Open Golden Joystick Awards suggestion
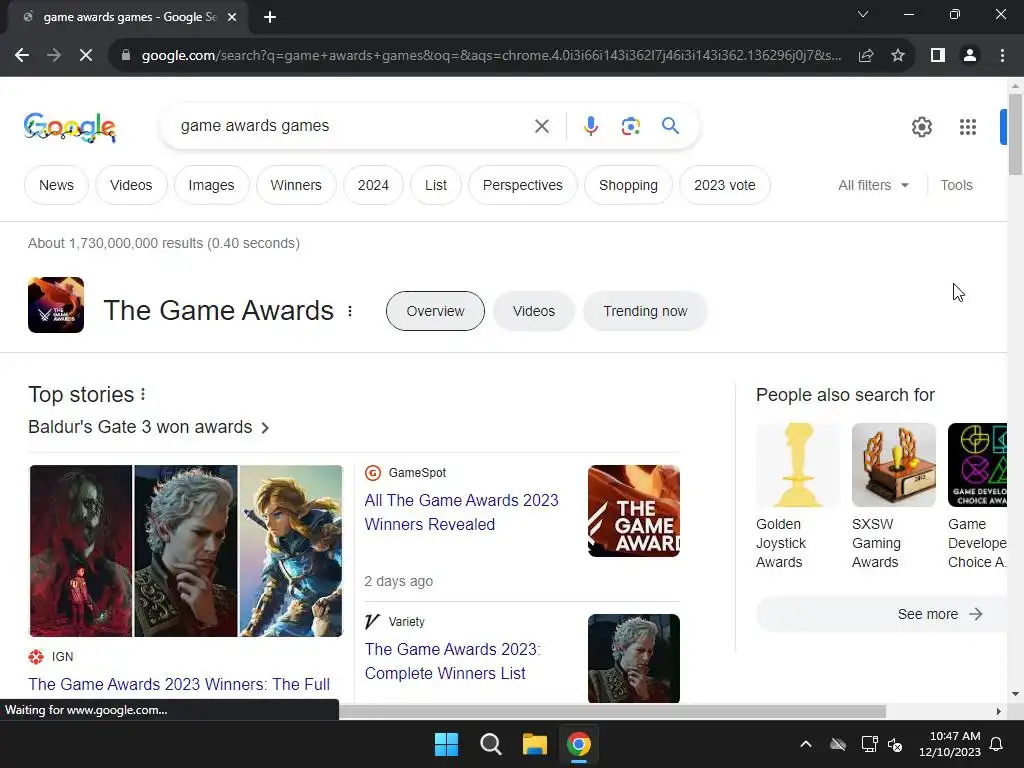The width and height of the screenshot is (1024, 768). click(x=797, y=496)
